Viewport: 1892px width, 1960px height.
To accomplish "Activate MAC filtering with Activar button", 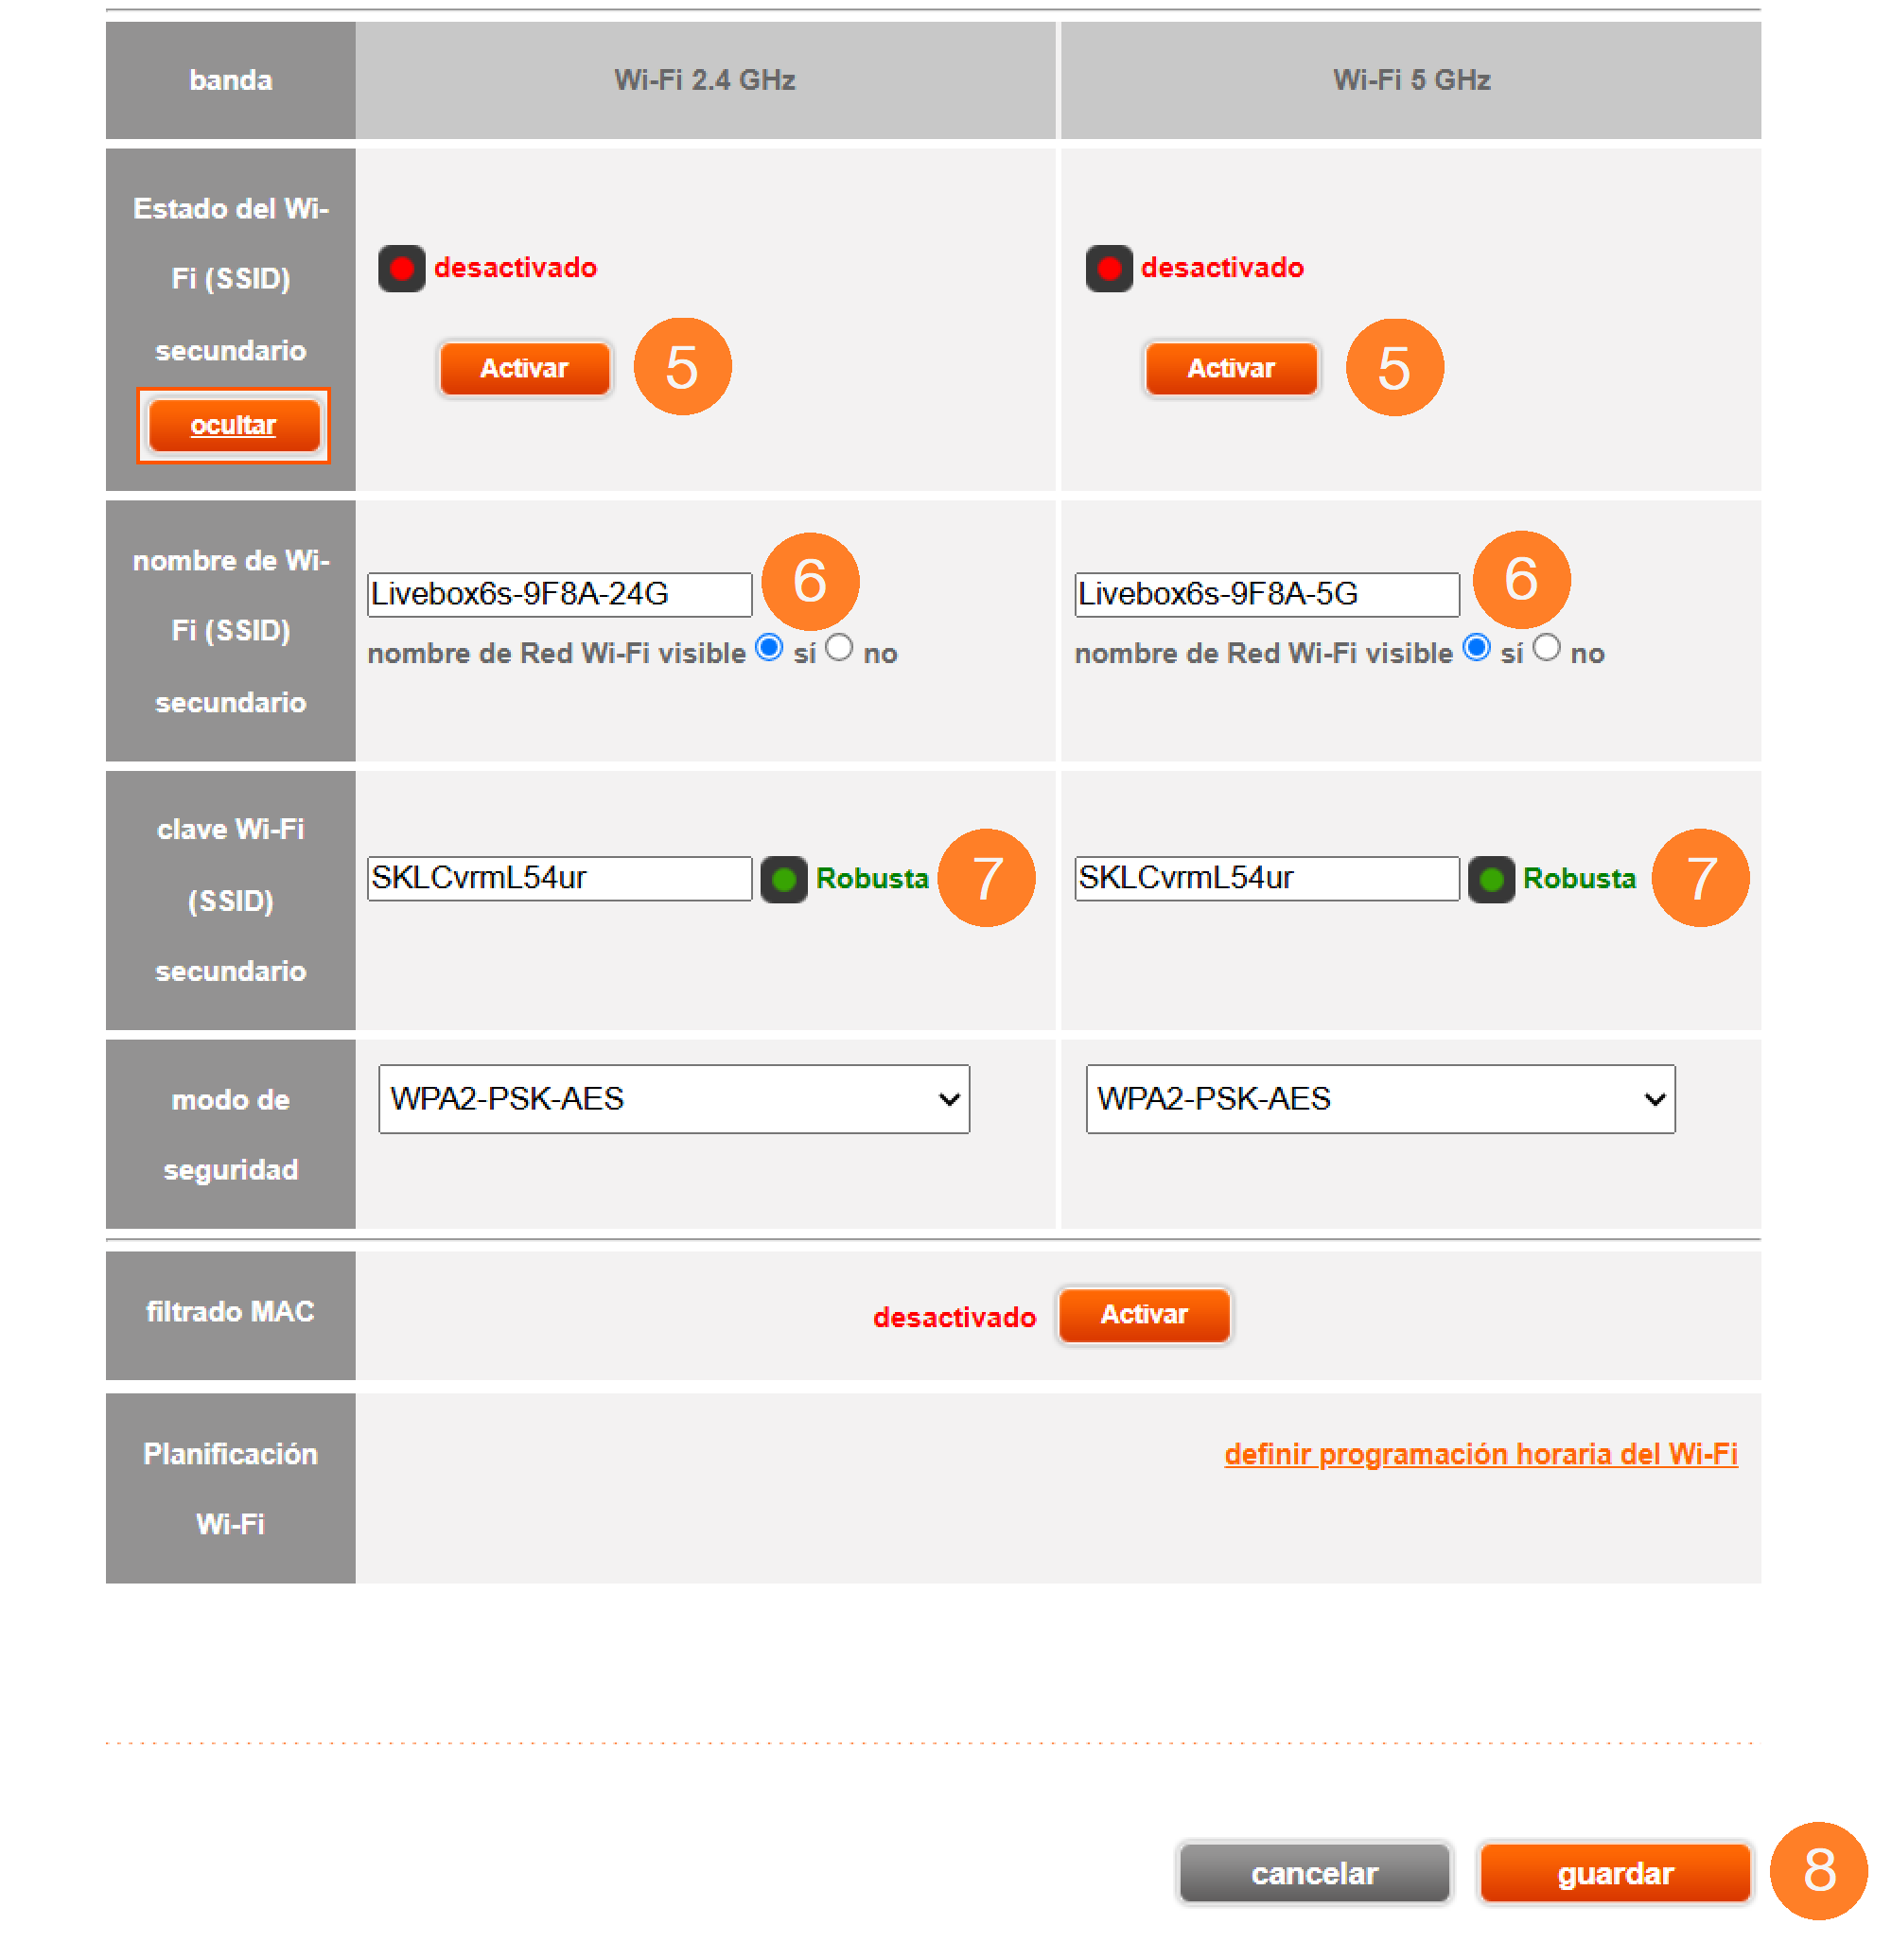I will 1143,1314.
